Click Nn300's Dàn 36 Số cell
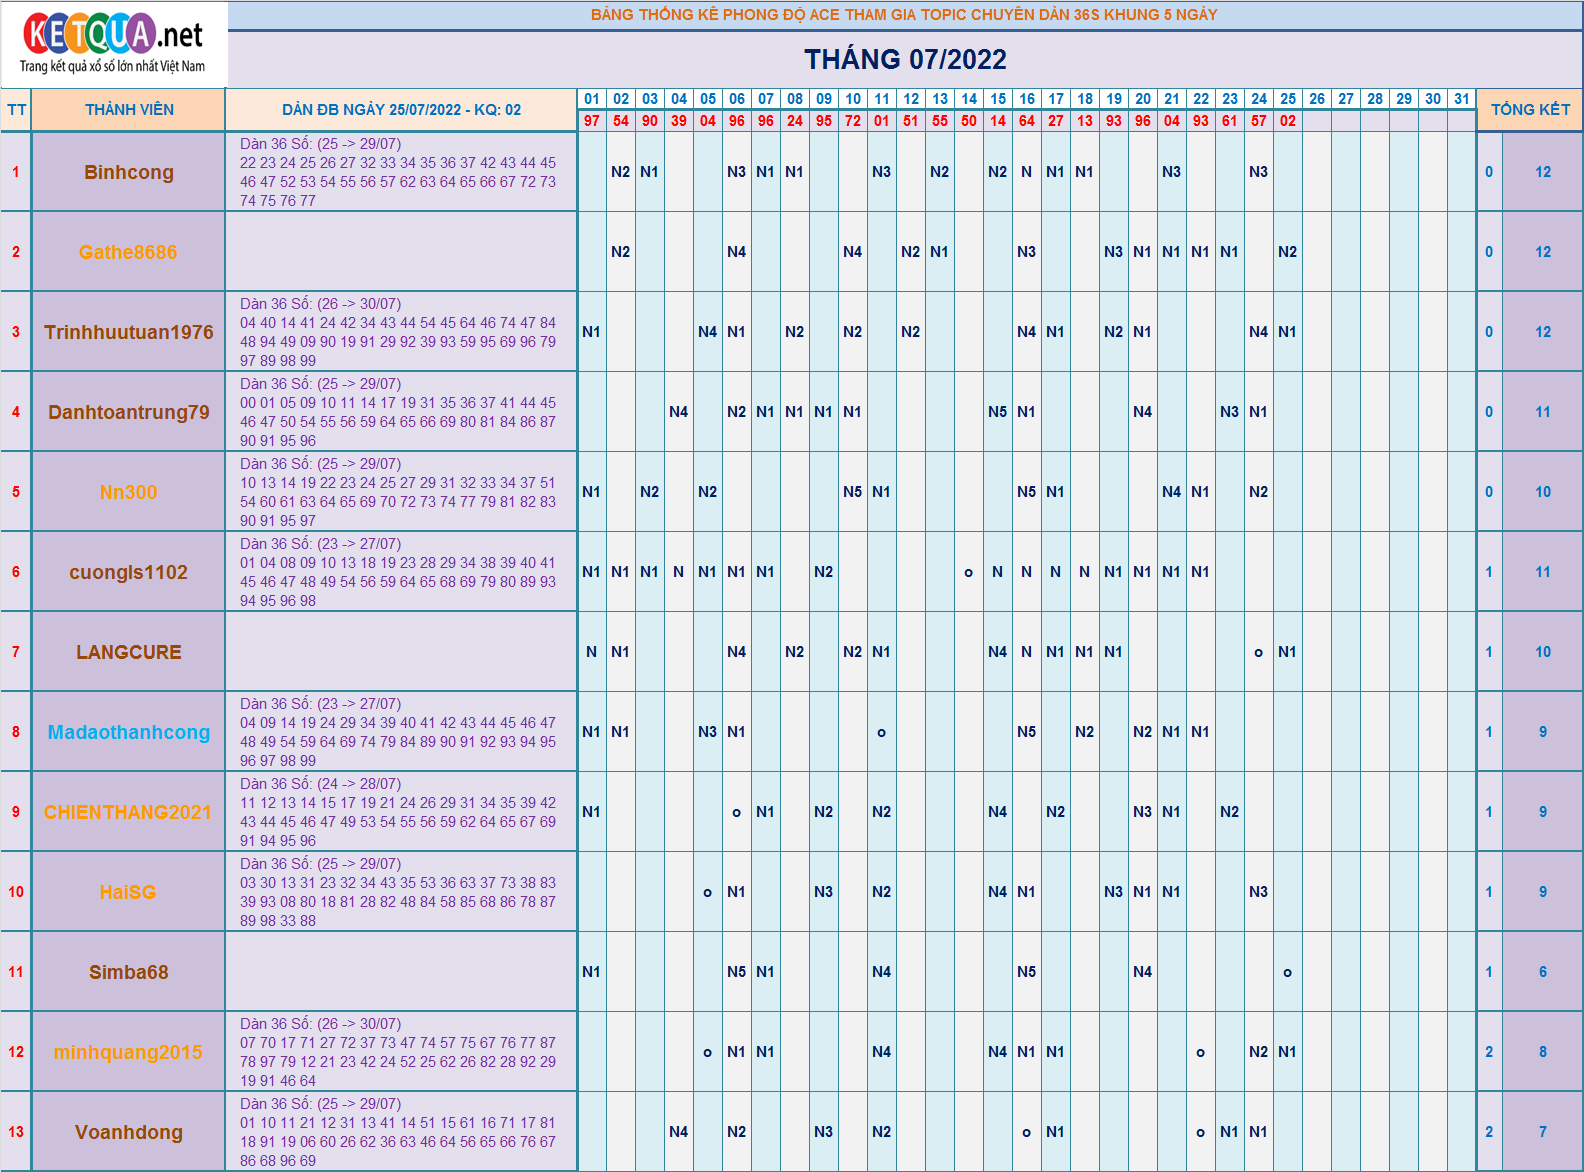Screen dimensions: 1584x1172 coord(401,492)
